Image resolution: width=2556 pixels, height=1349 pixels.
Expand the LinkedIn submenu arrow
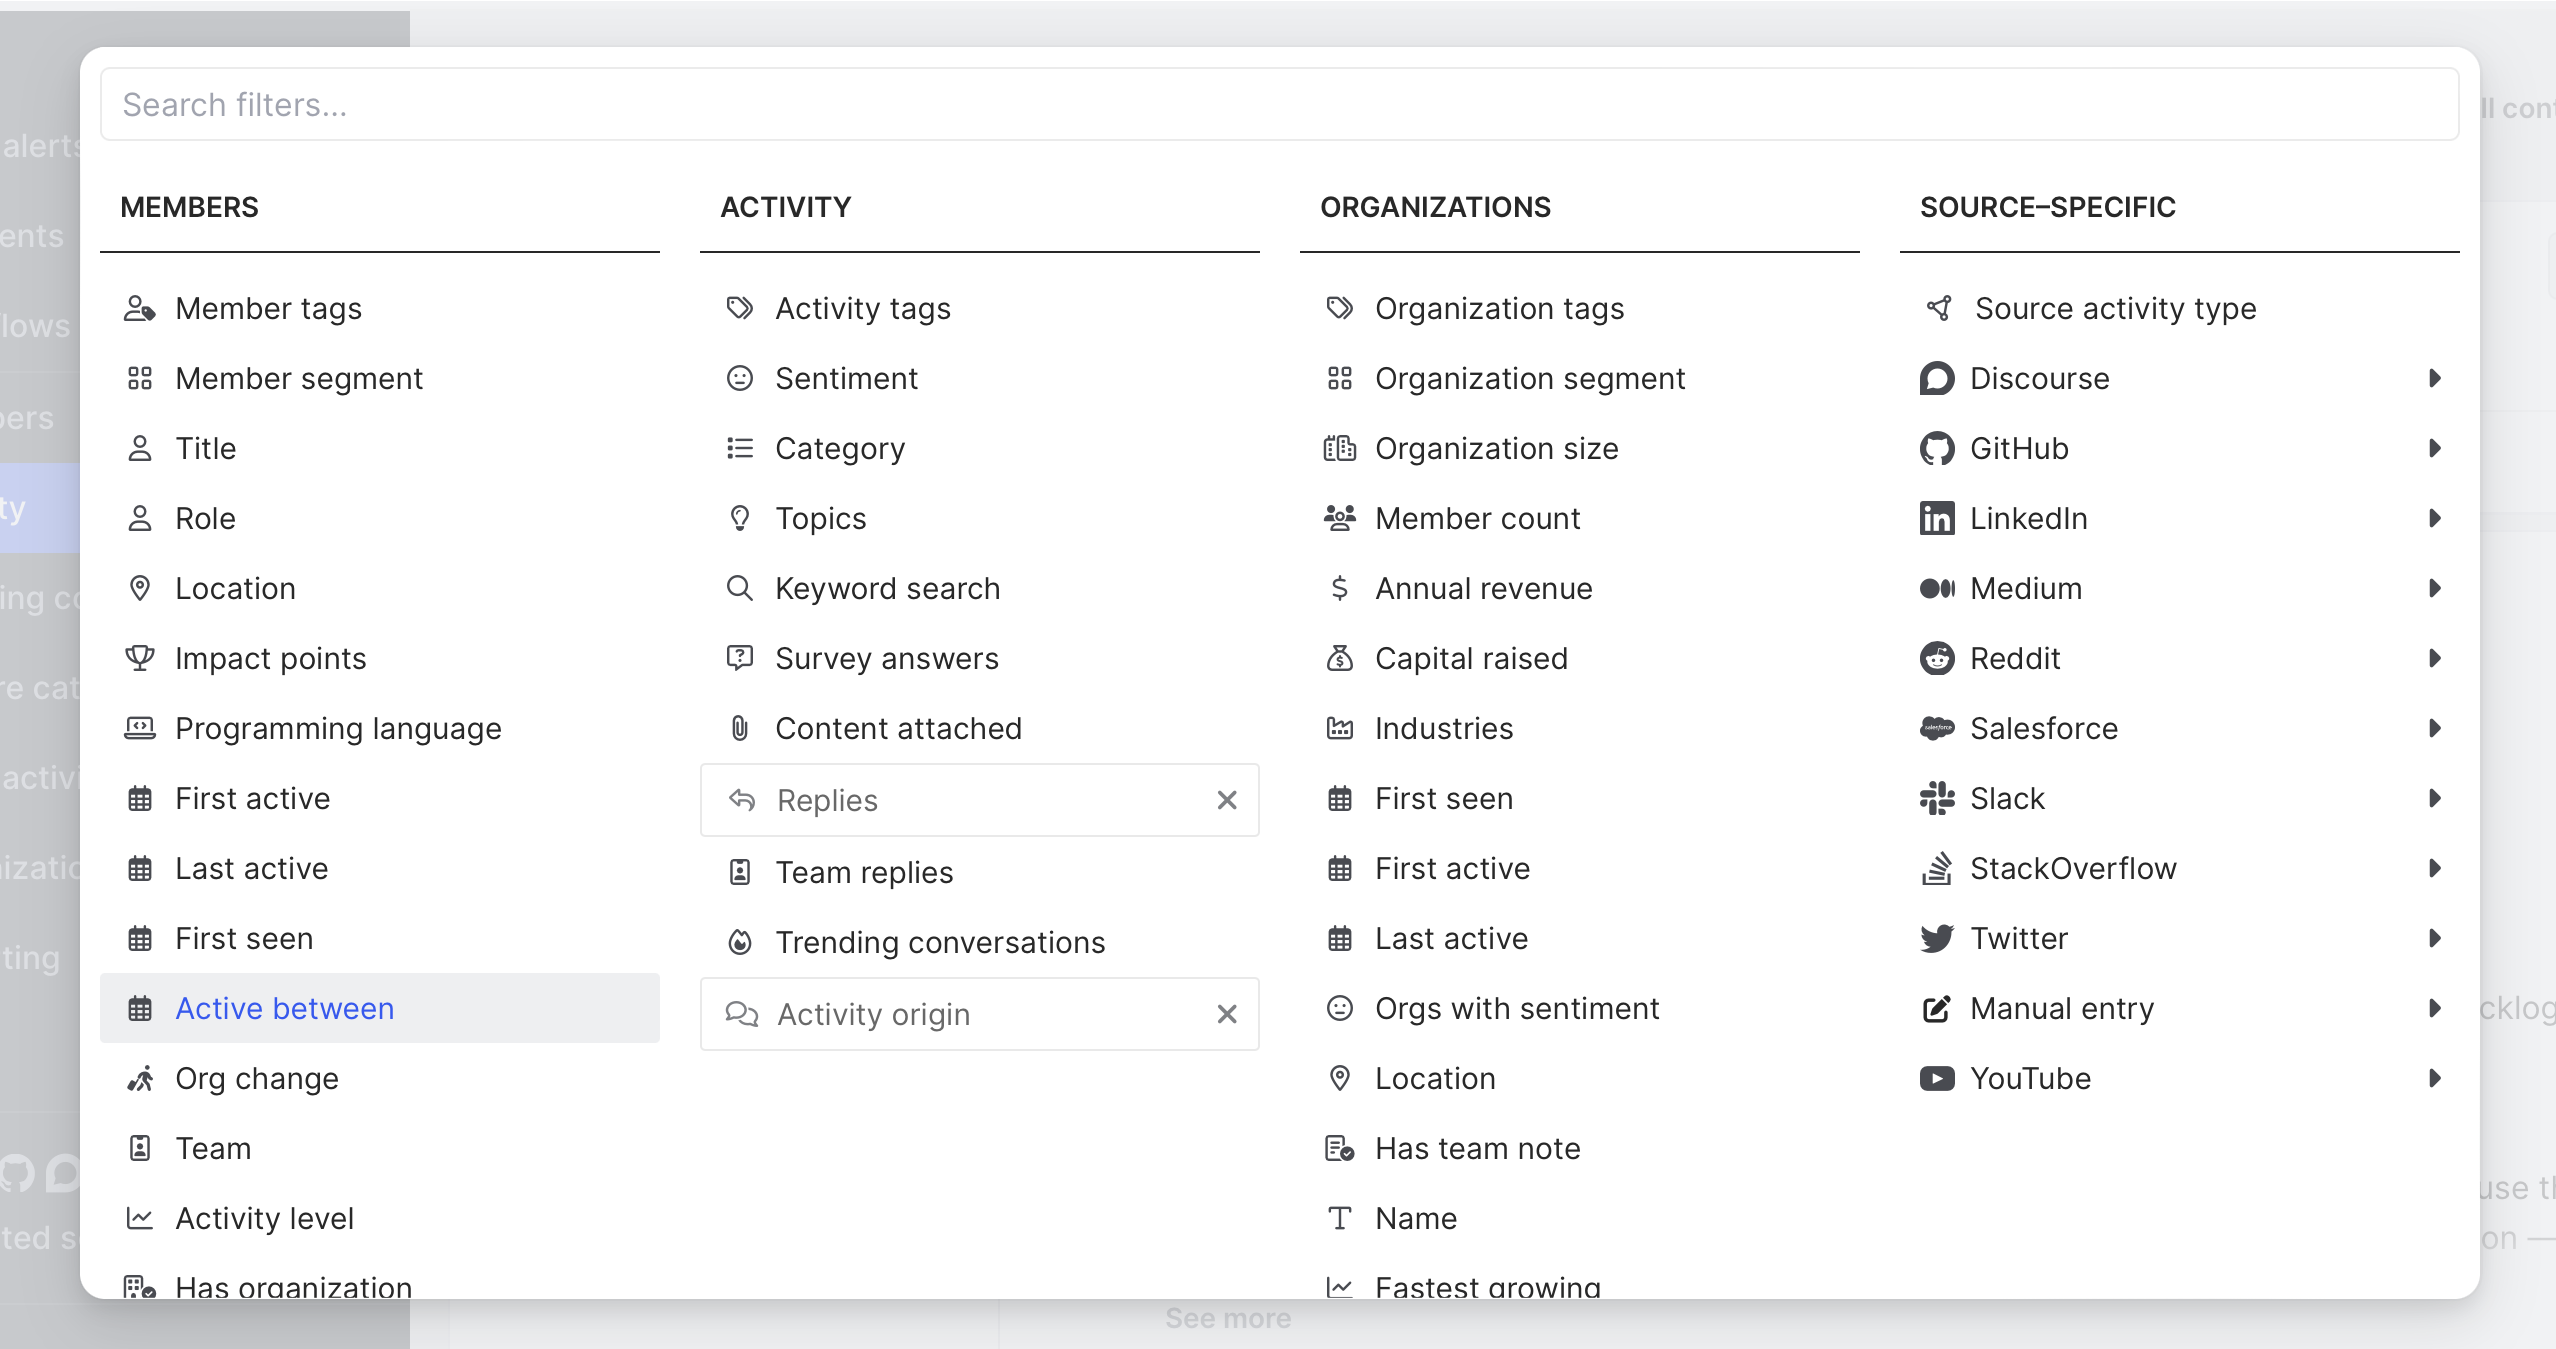click(x=2435, y=519)
